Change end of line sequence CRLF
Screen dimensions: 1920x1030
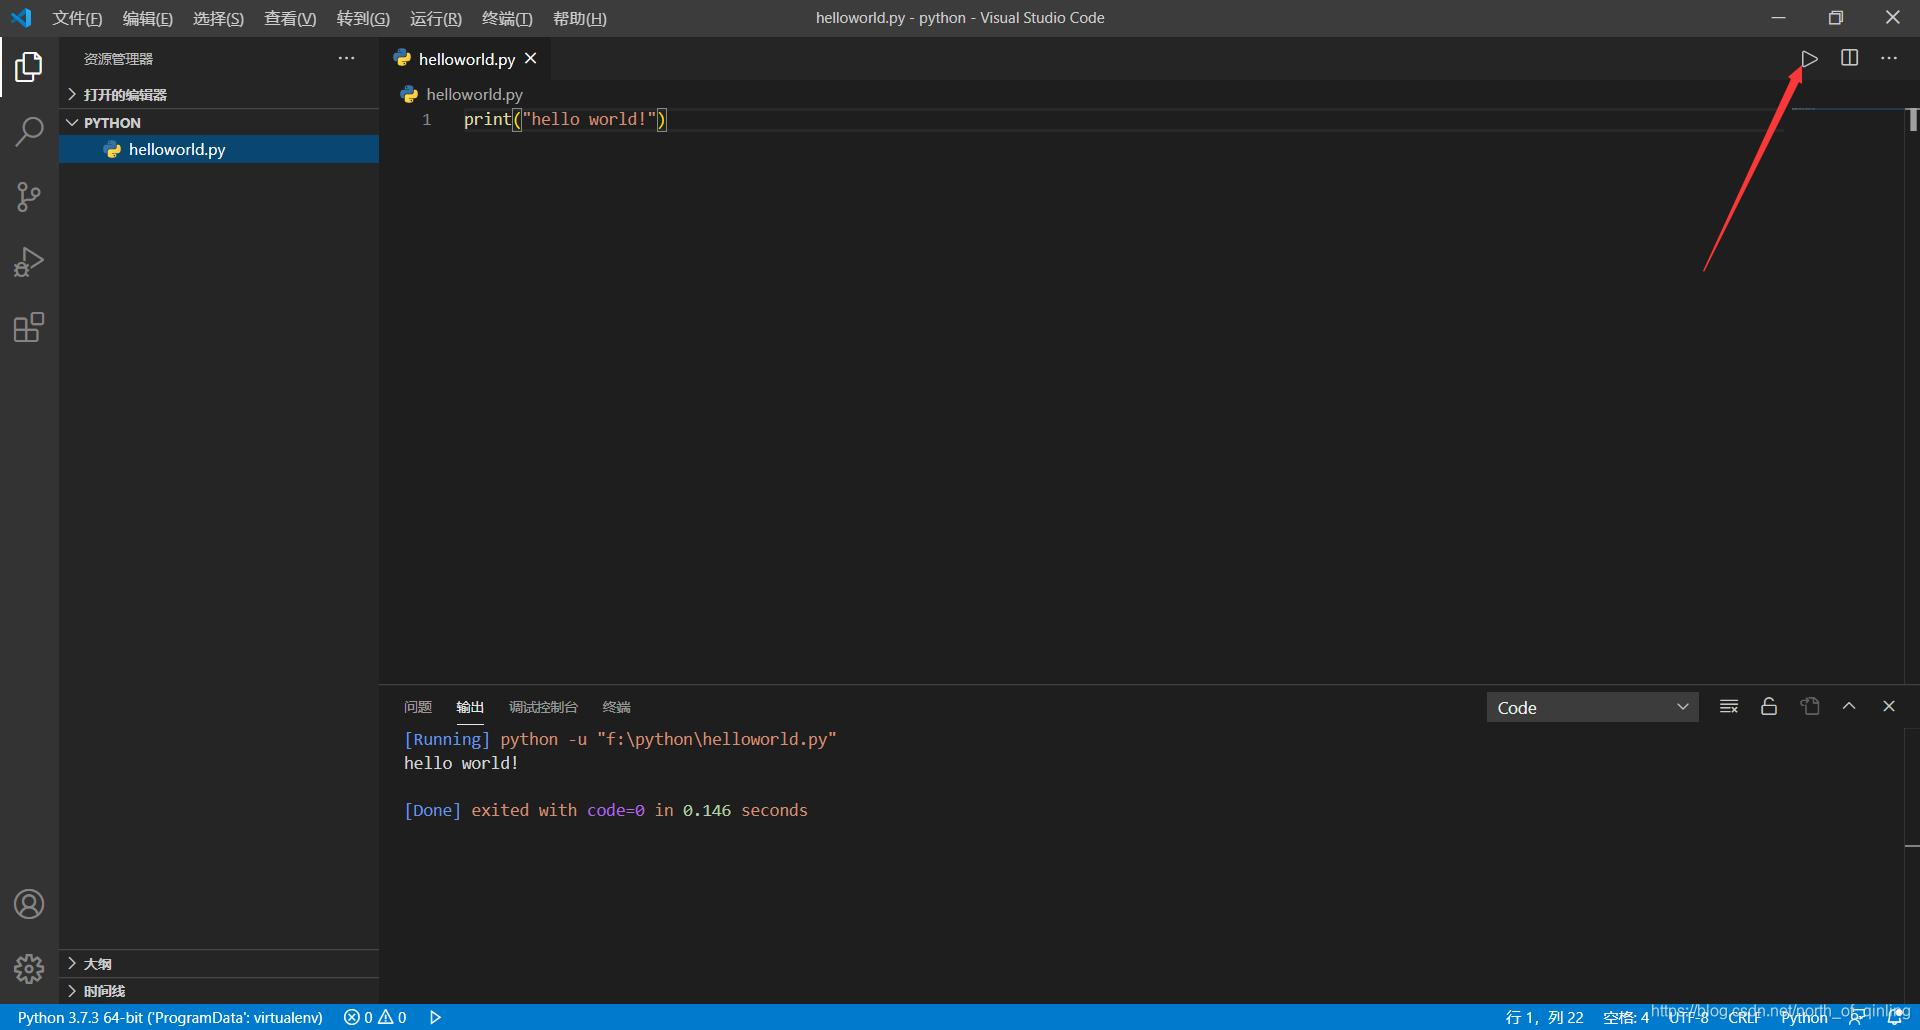1745,1017
